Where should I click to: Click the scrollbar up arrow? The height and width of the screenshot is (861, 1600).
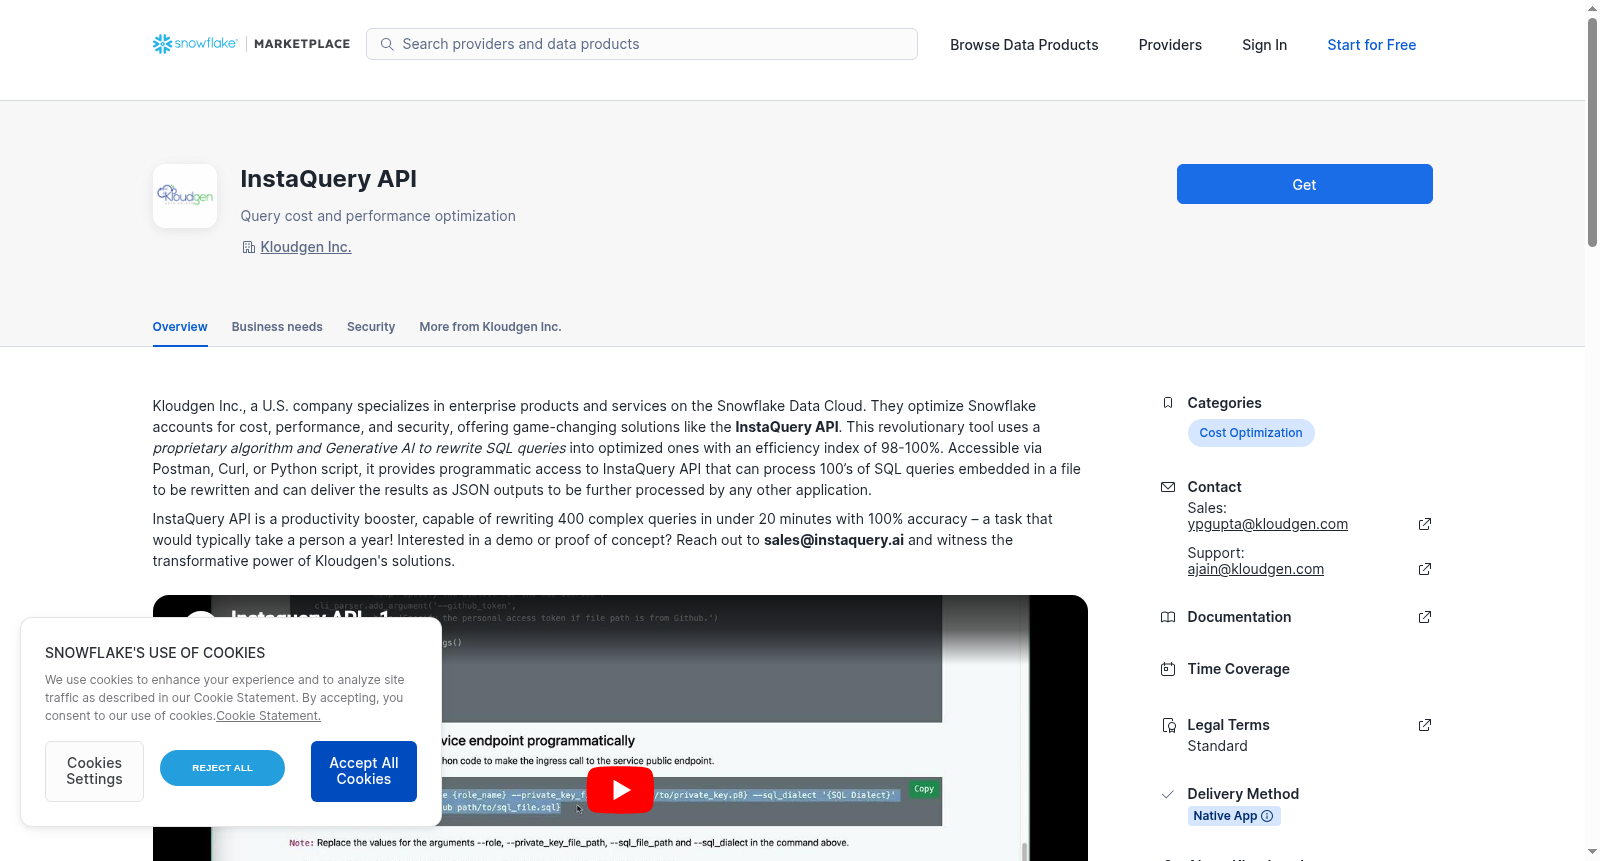(x=1592, y=8)
